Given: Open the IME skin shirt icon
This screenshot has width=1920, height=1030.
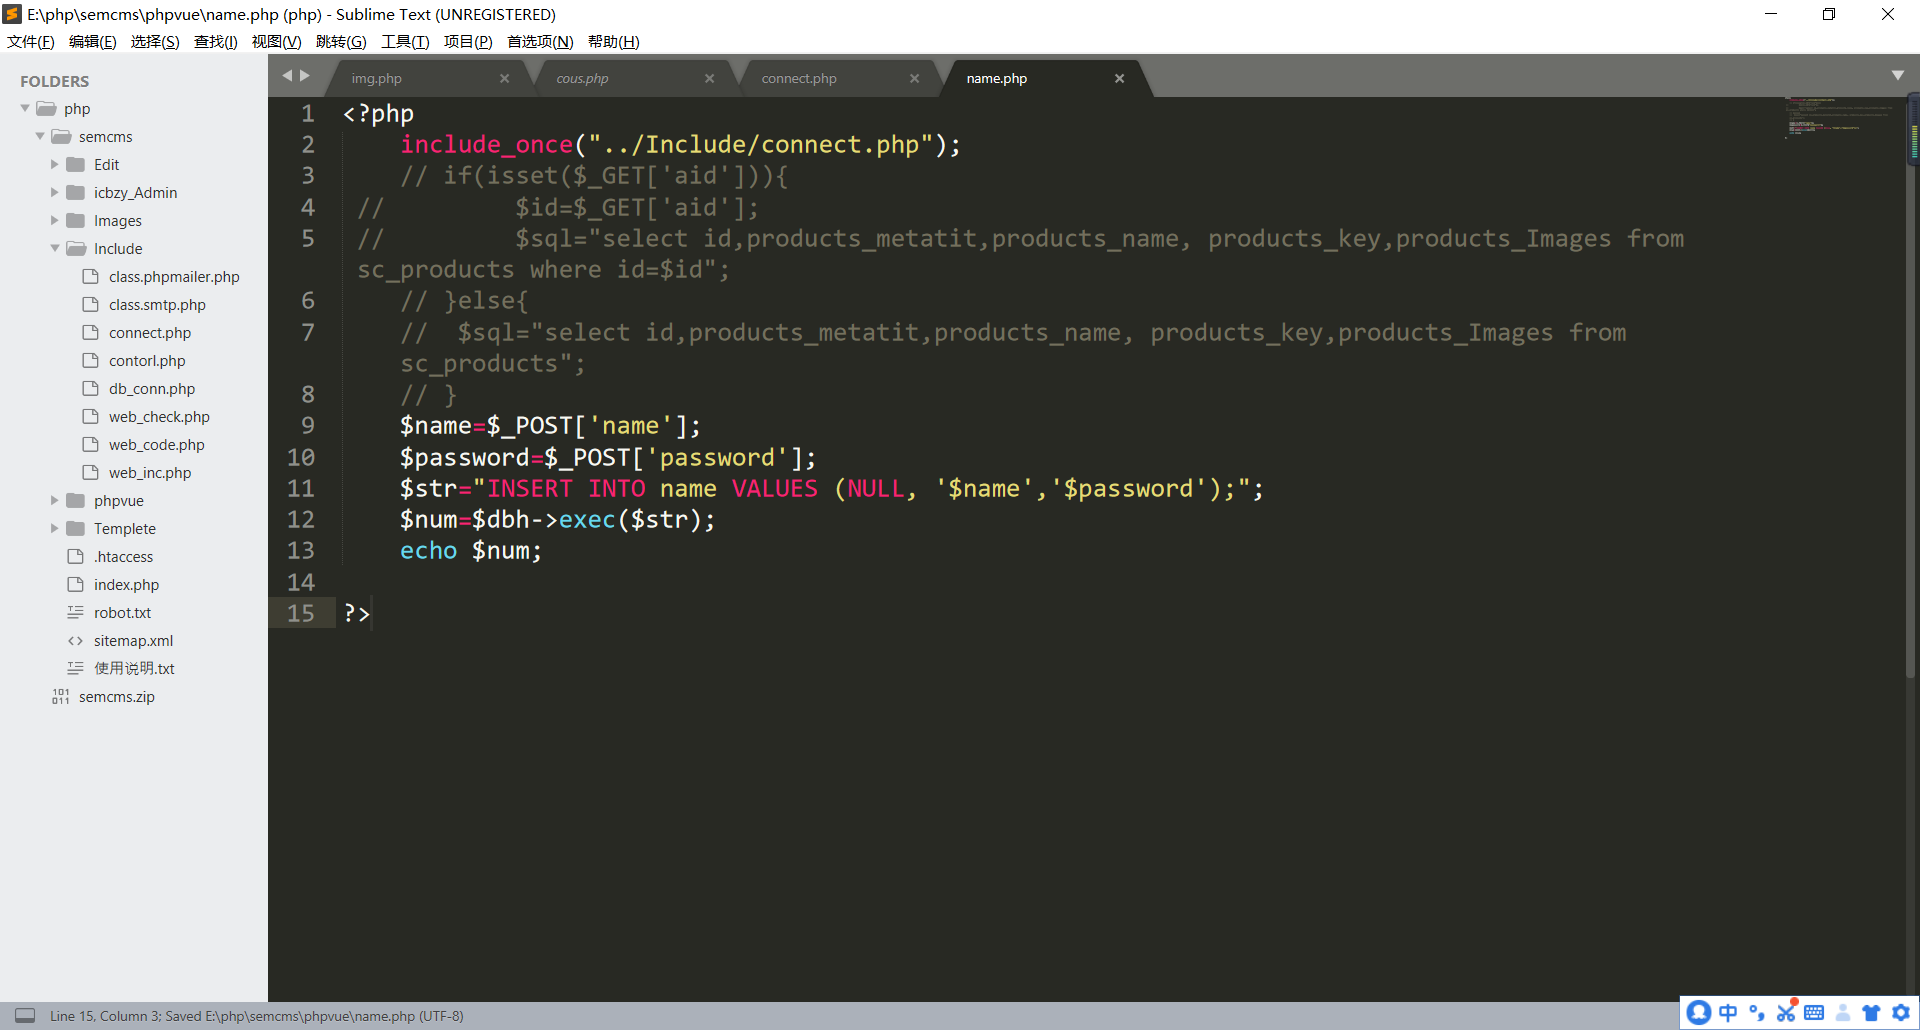Looking at the screenshot, I should [1871, 1012].
